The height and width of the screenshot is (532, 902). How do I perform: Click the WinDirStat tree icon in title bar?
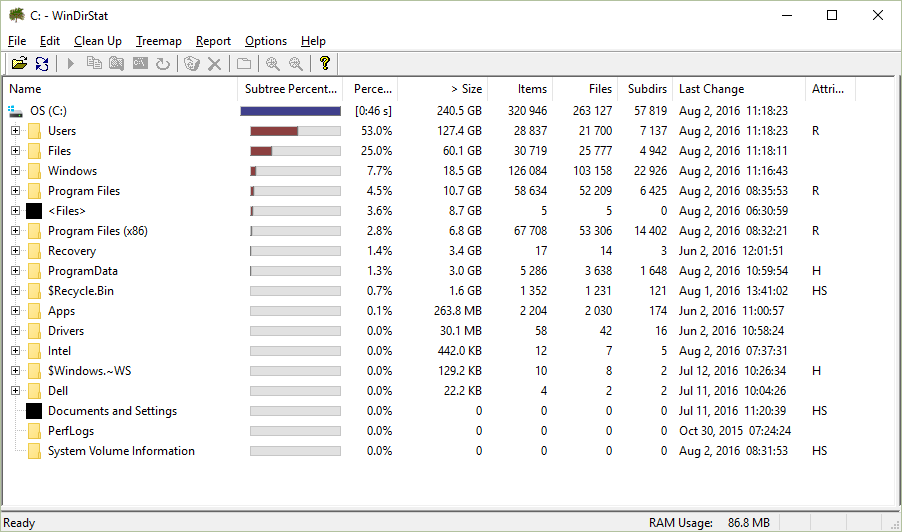pos(17,15)
